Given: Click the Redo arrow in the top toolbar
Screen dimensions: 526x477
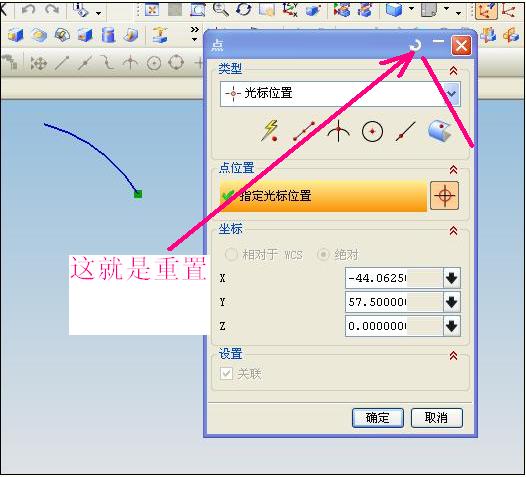Looking at the screenshot, I should click(x=52, y=9).
